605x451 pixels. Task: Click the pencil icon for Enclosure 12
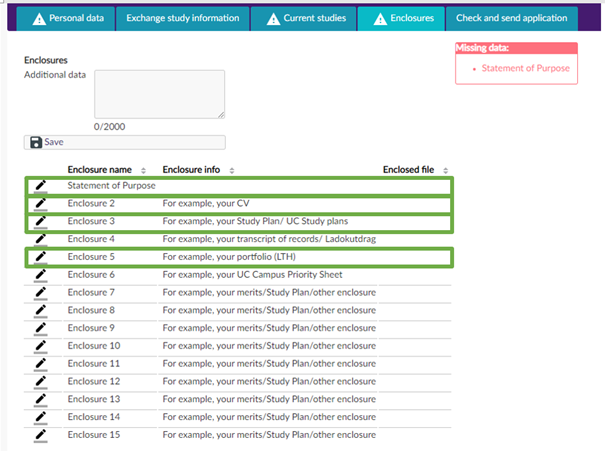tap(40, 382)
